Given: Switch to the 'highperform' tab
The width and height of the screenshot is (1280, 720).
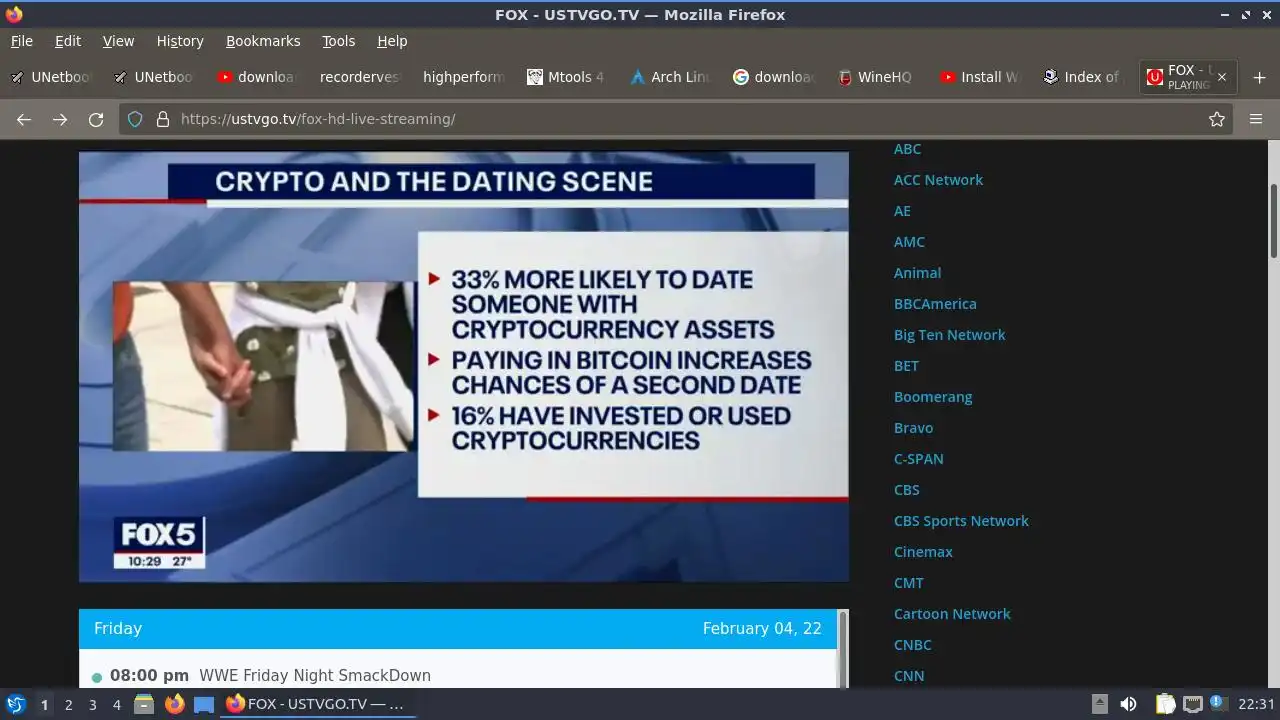Looking at the screenshot, I should 463,77.
